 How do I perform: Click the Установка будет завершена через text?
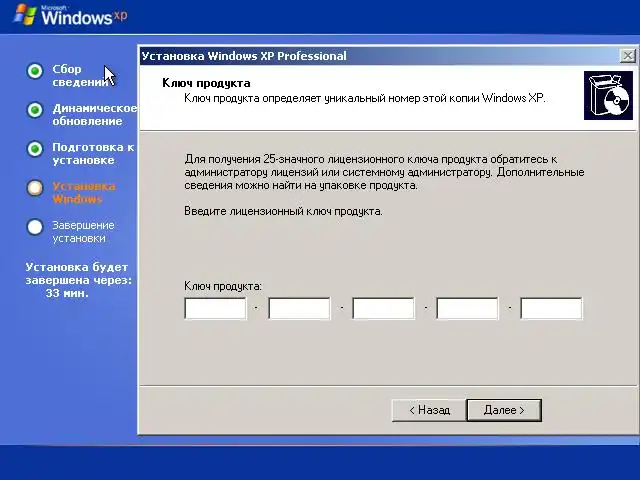79,273
